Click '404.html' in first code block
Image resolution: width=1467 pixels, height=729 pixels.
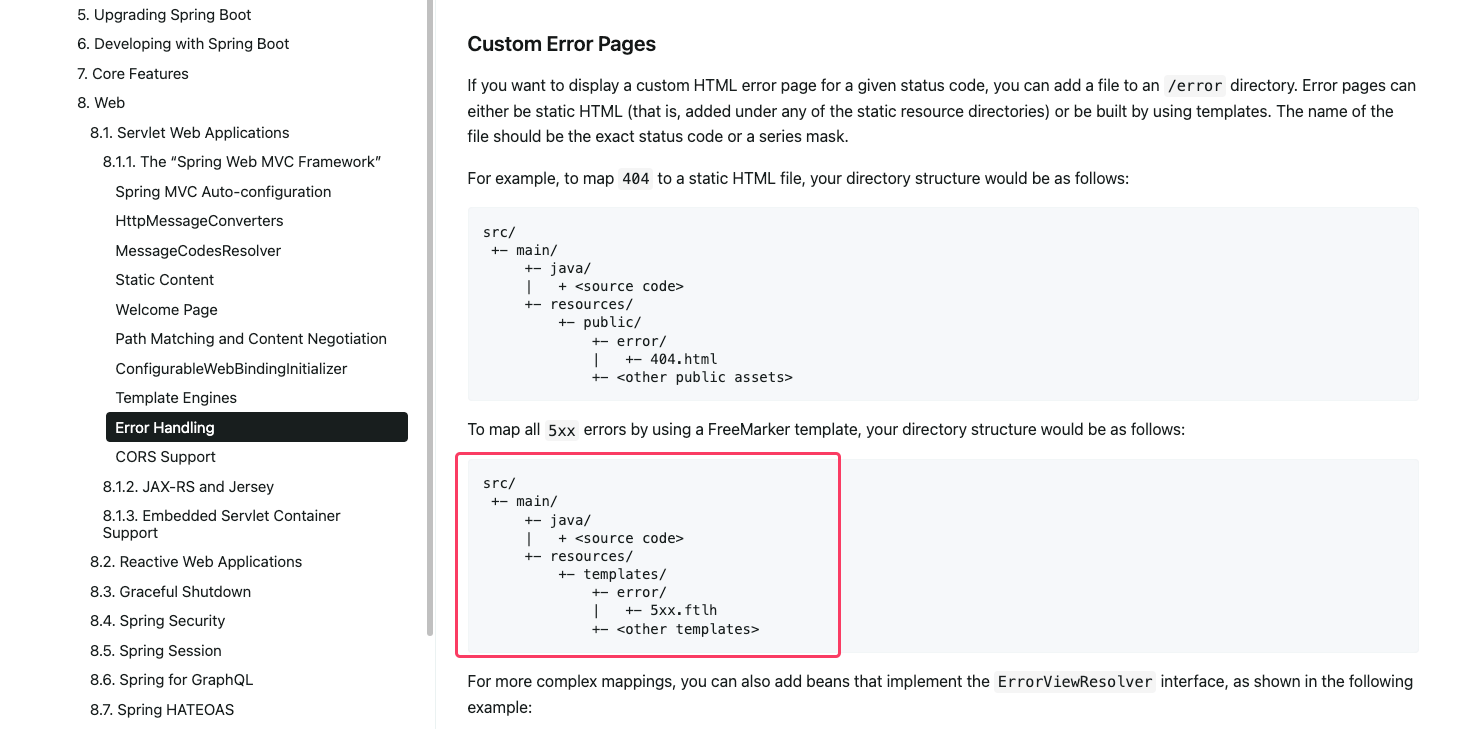(x=684, y=359)
